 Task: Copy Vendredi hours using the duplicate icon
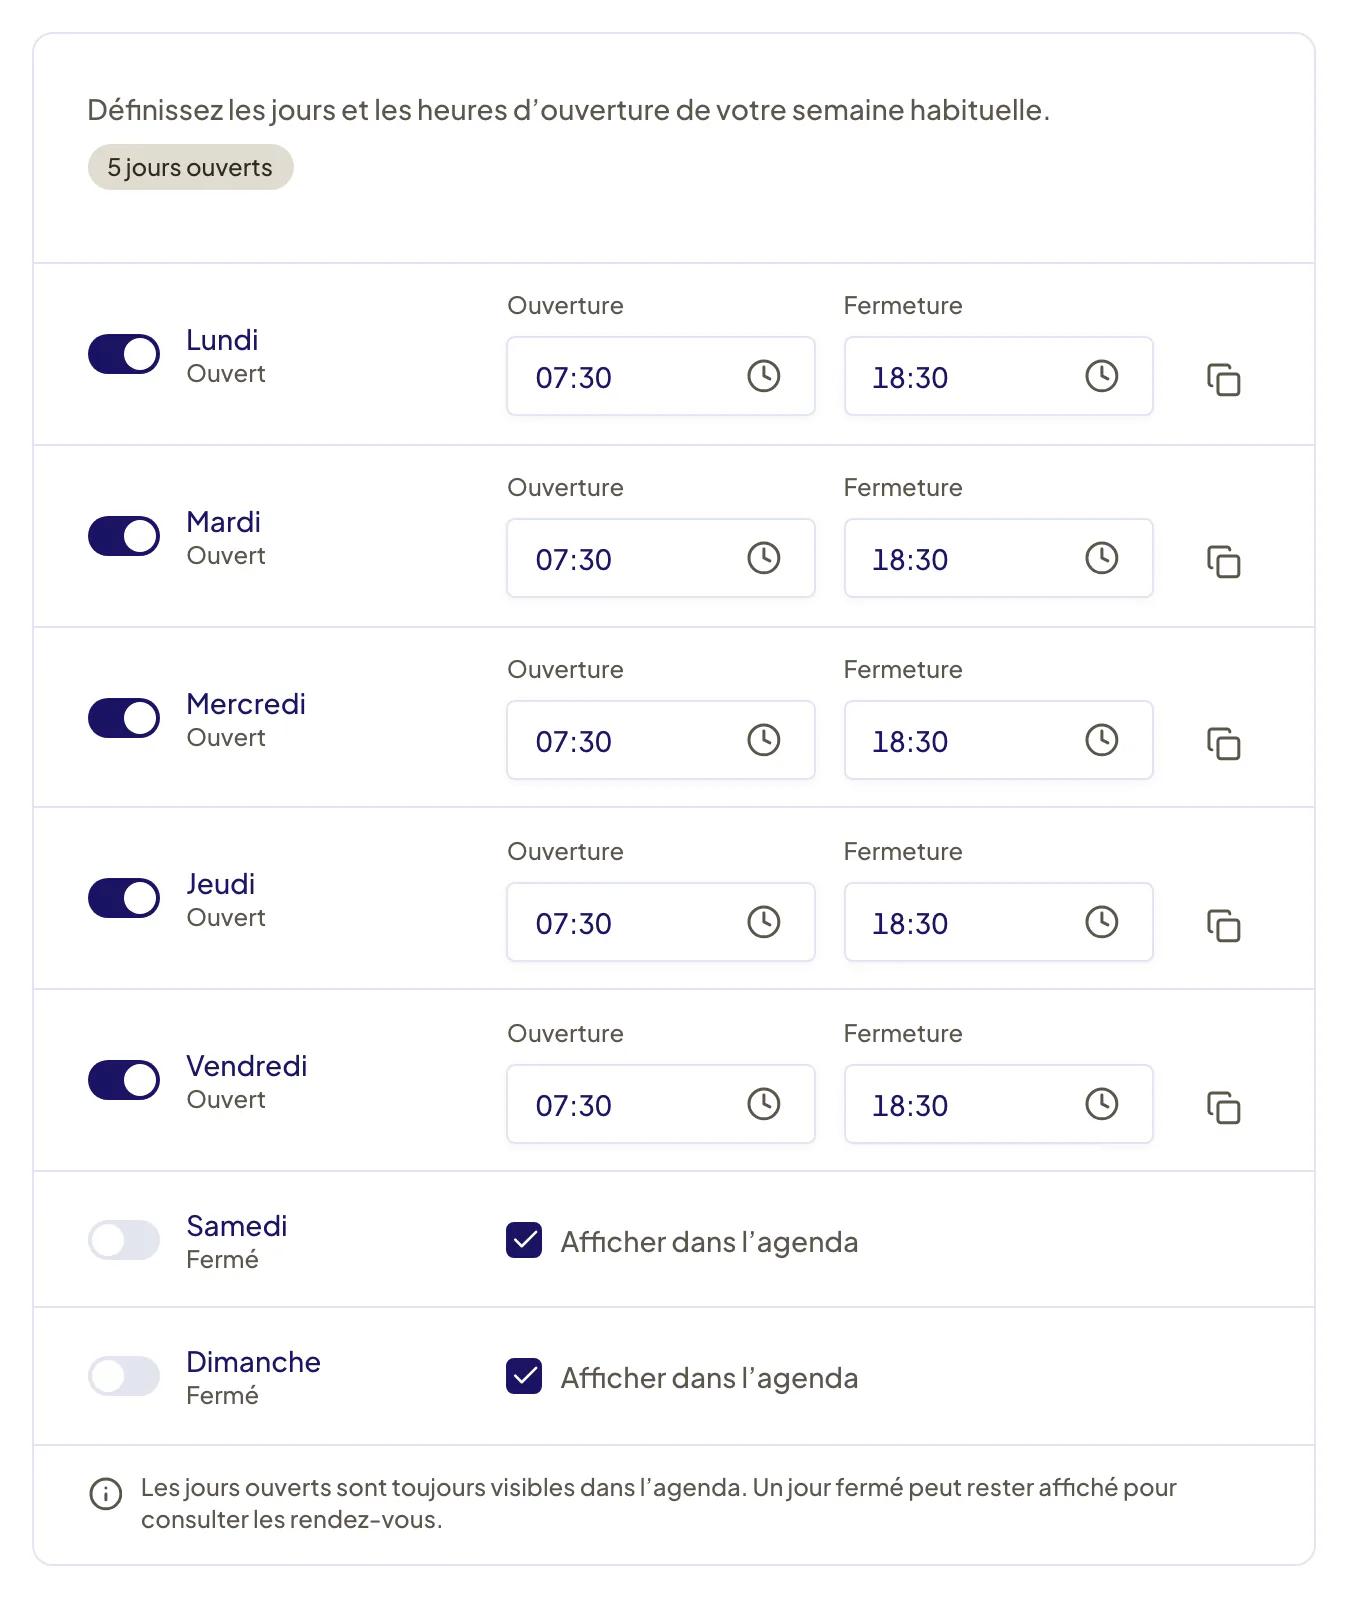(x=1223, y=1108)
